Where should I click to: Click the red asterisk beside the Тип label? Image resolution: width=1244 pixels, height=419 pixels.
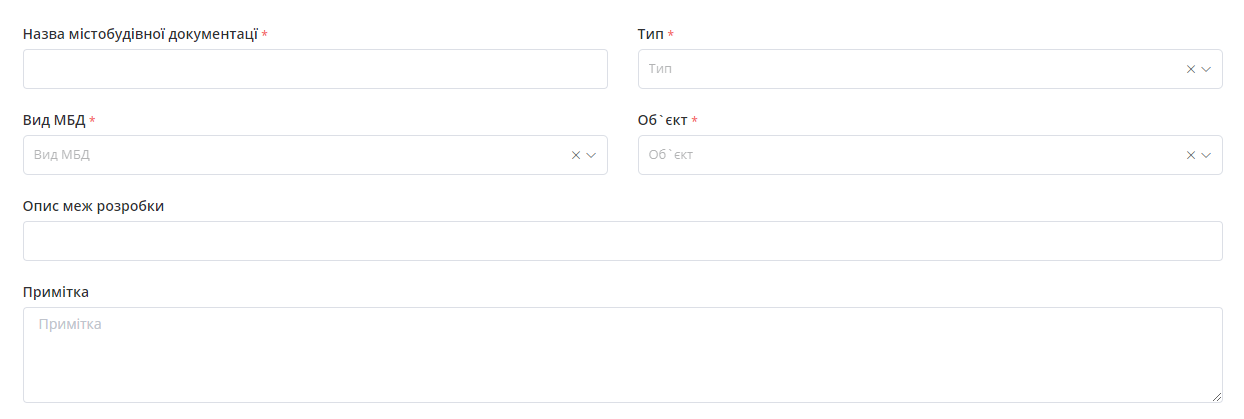tap(671, 34)
